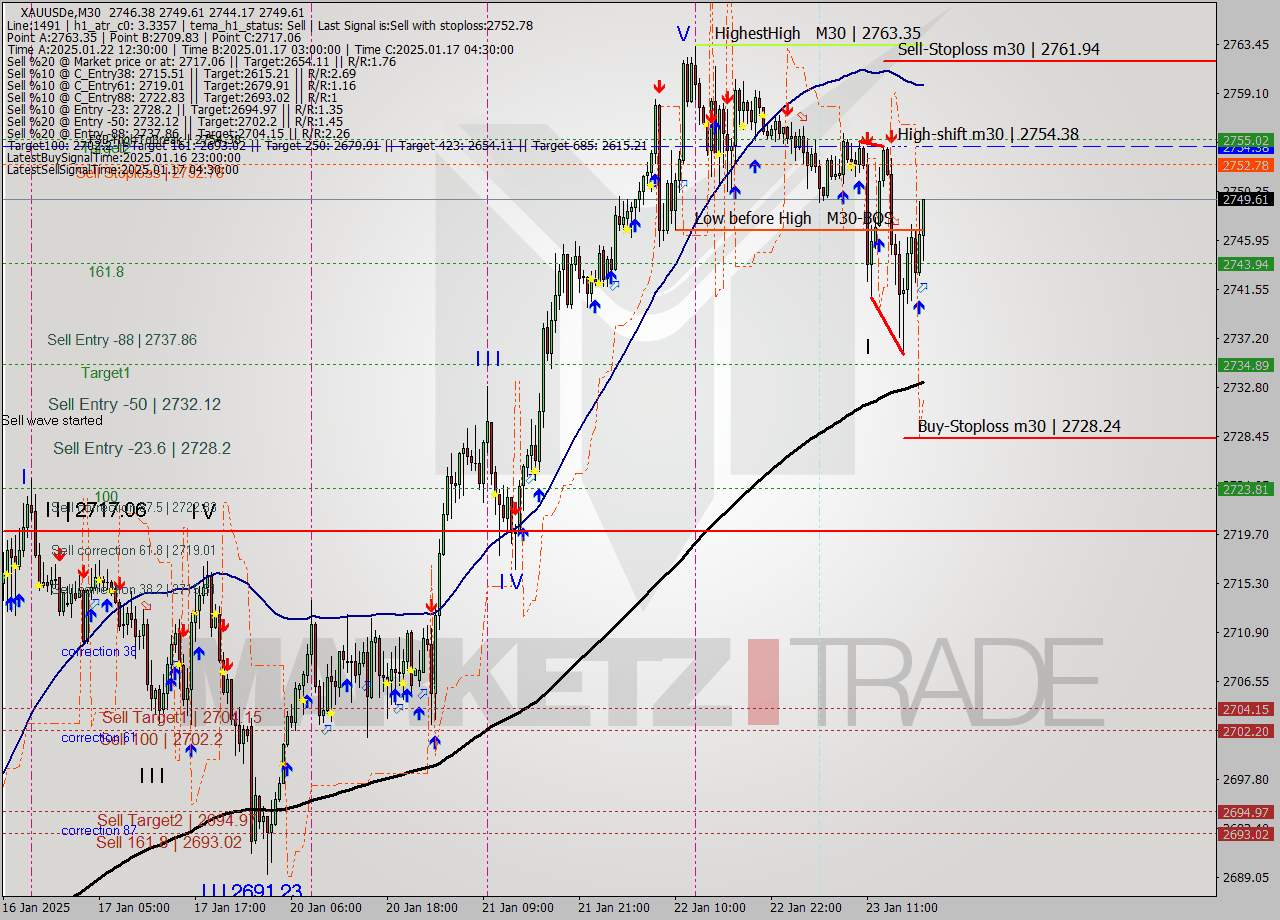Click the green 'Target1' label
Image resolution: width=1280 pixels, height=920 pixels.
105,373
